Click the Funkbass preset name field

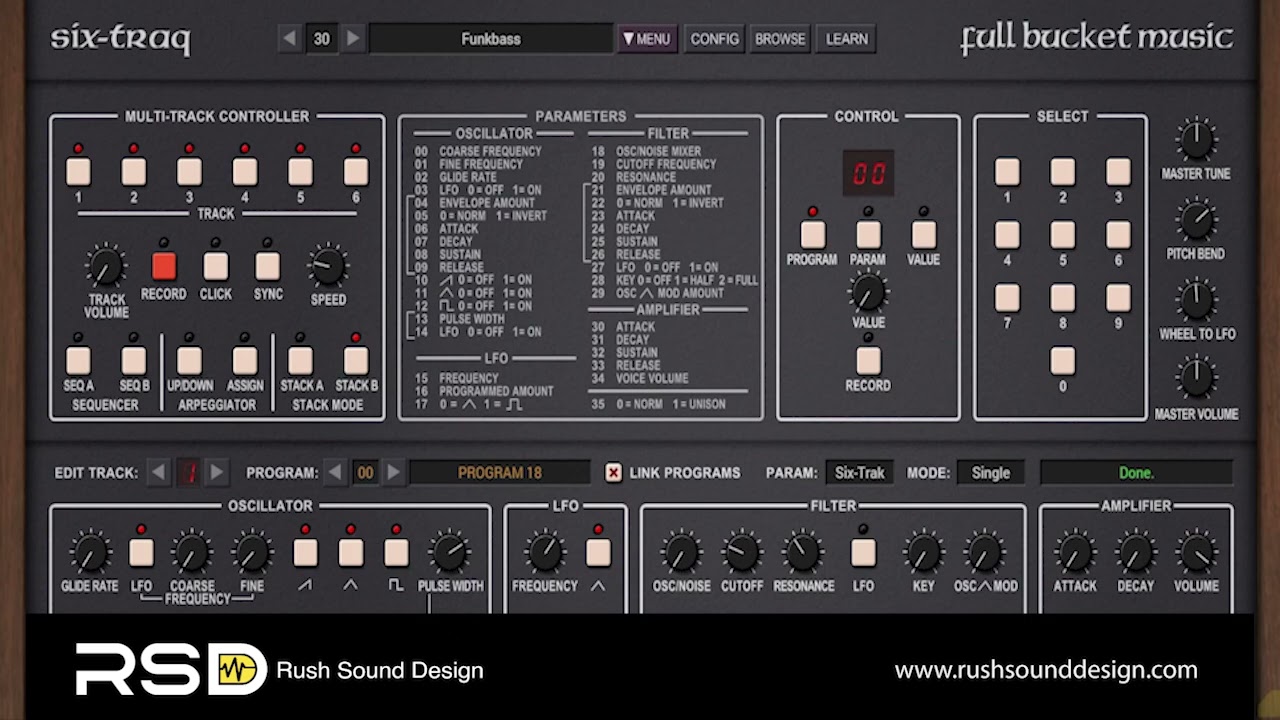pyautogui.click(x=491, y=39)
